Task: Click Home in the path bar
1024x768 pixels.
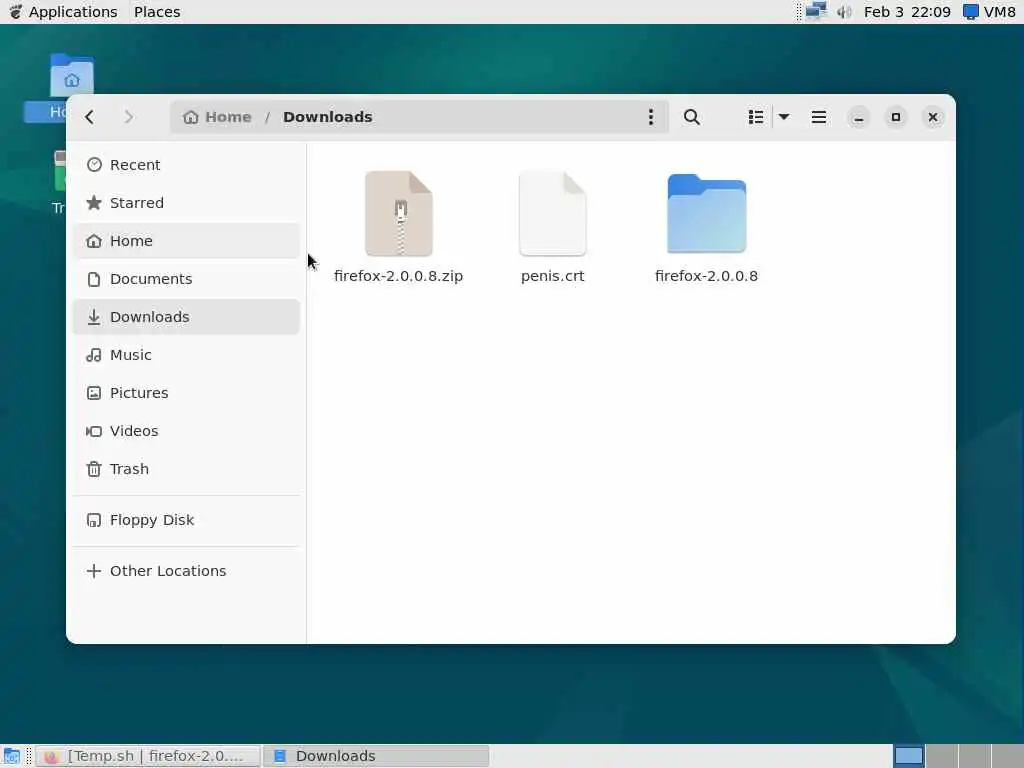Action: click(217, 117)
